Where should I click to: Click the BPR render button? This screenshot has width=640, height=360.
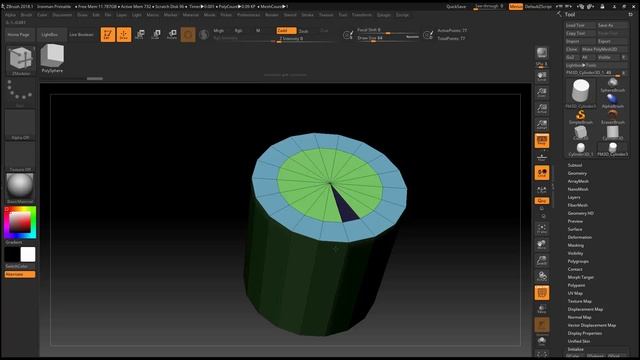click(x=542, y=53)
